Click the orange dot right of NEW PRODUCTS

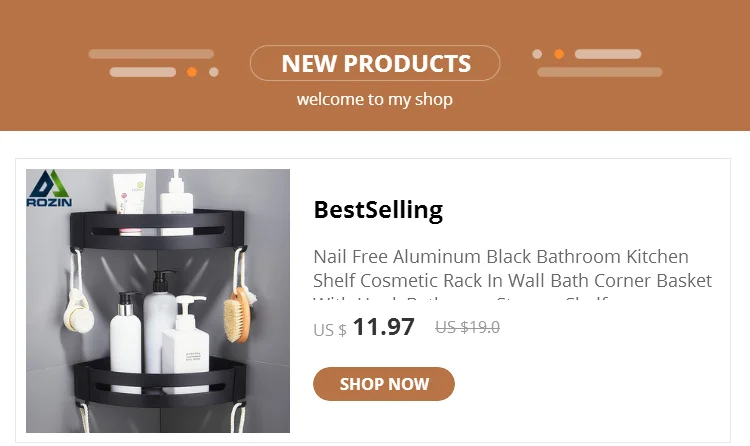pos(559,54)
